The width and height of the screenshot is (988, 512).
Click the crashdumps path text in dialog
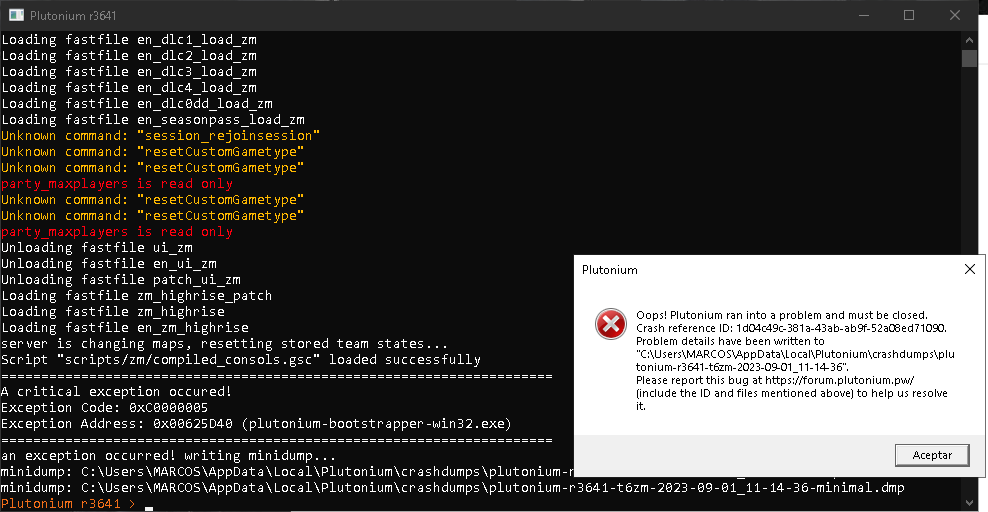pos(795,360)
